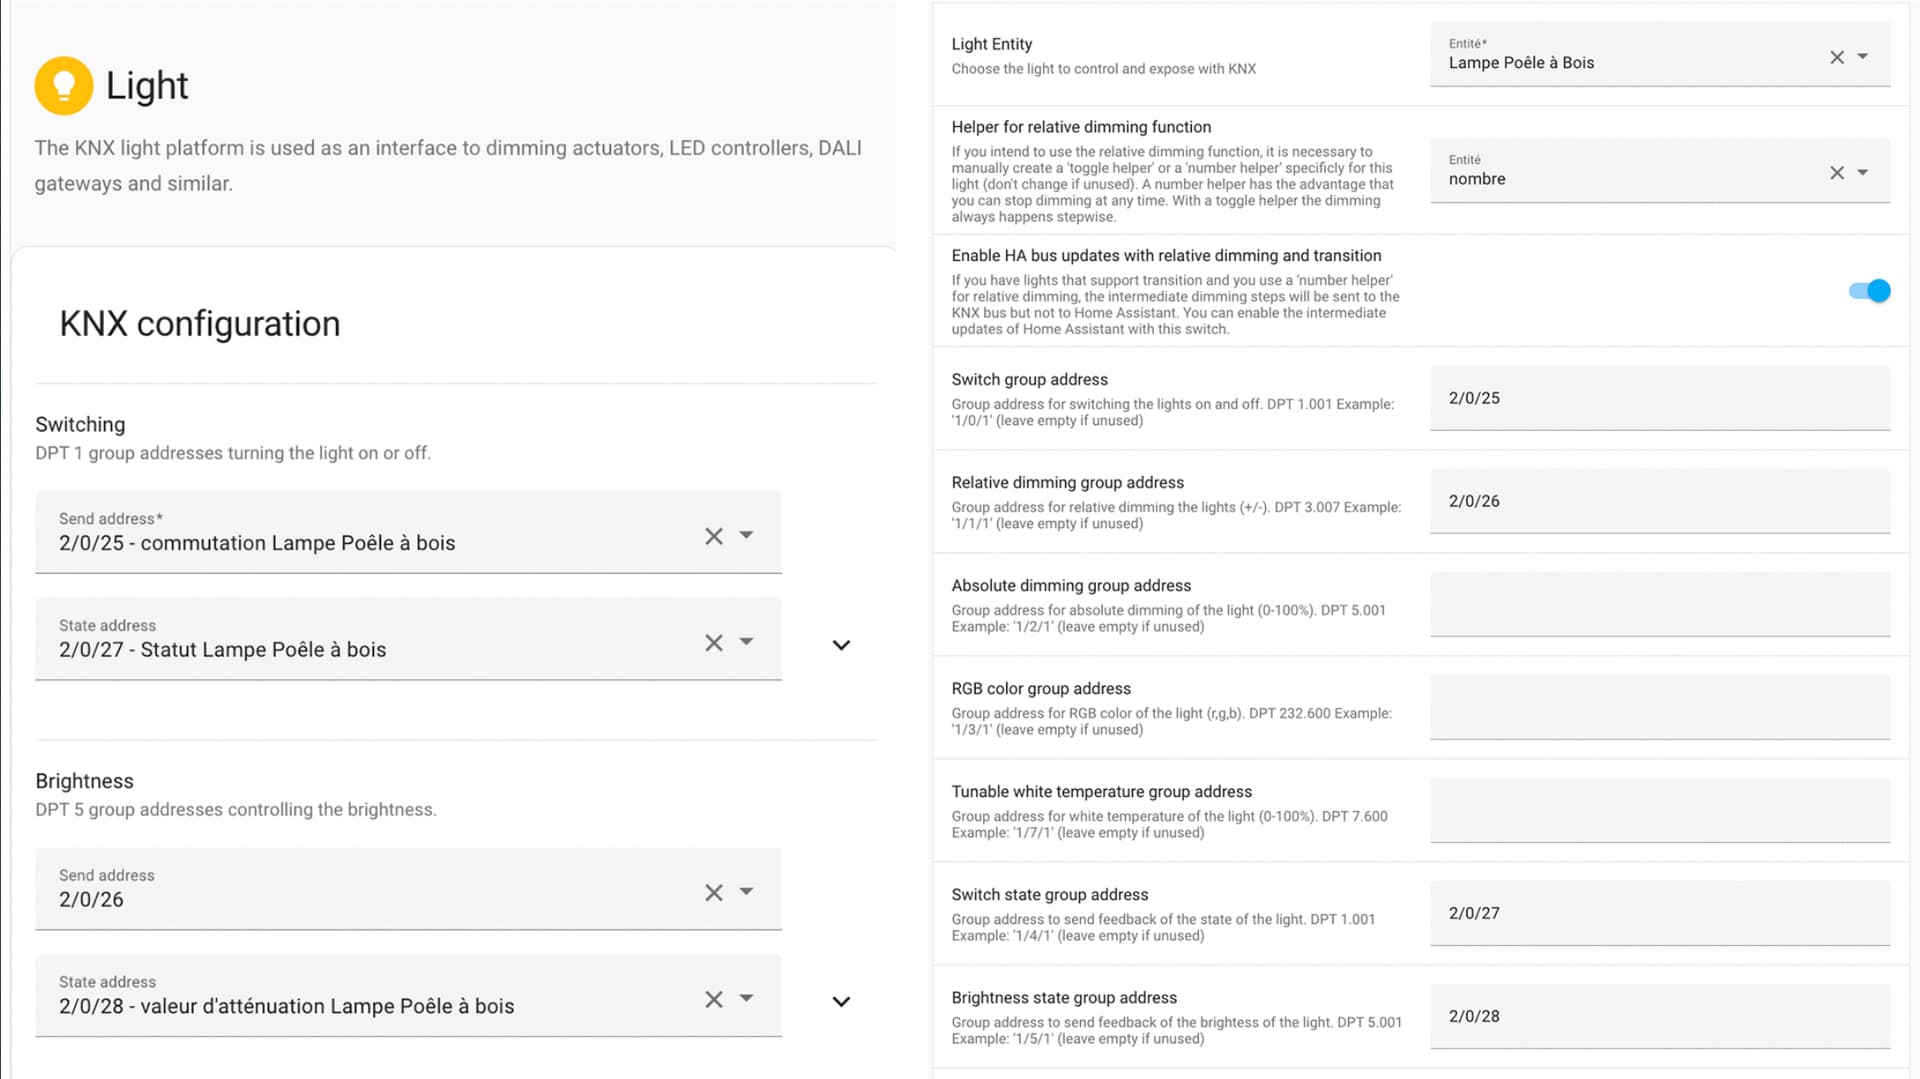Viewport: 1920px width, 1079px height.
Task: Click the Switch group address field
Action: (x=1659, y=398)
